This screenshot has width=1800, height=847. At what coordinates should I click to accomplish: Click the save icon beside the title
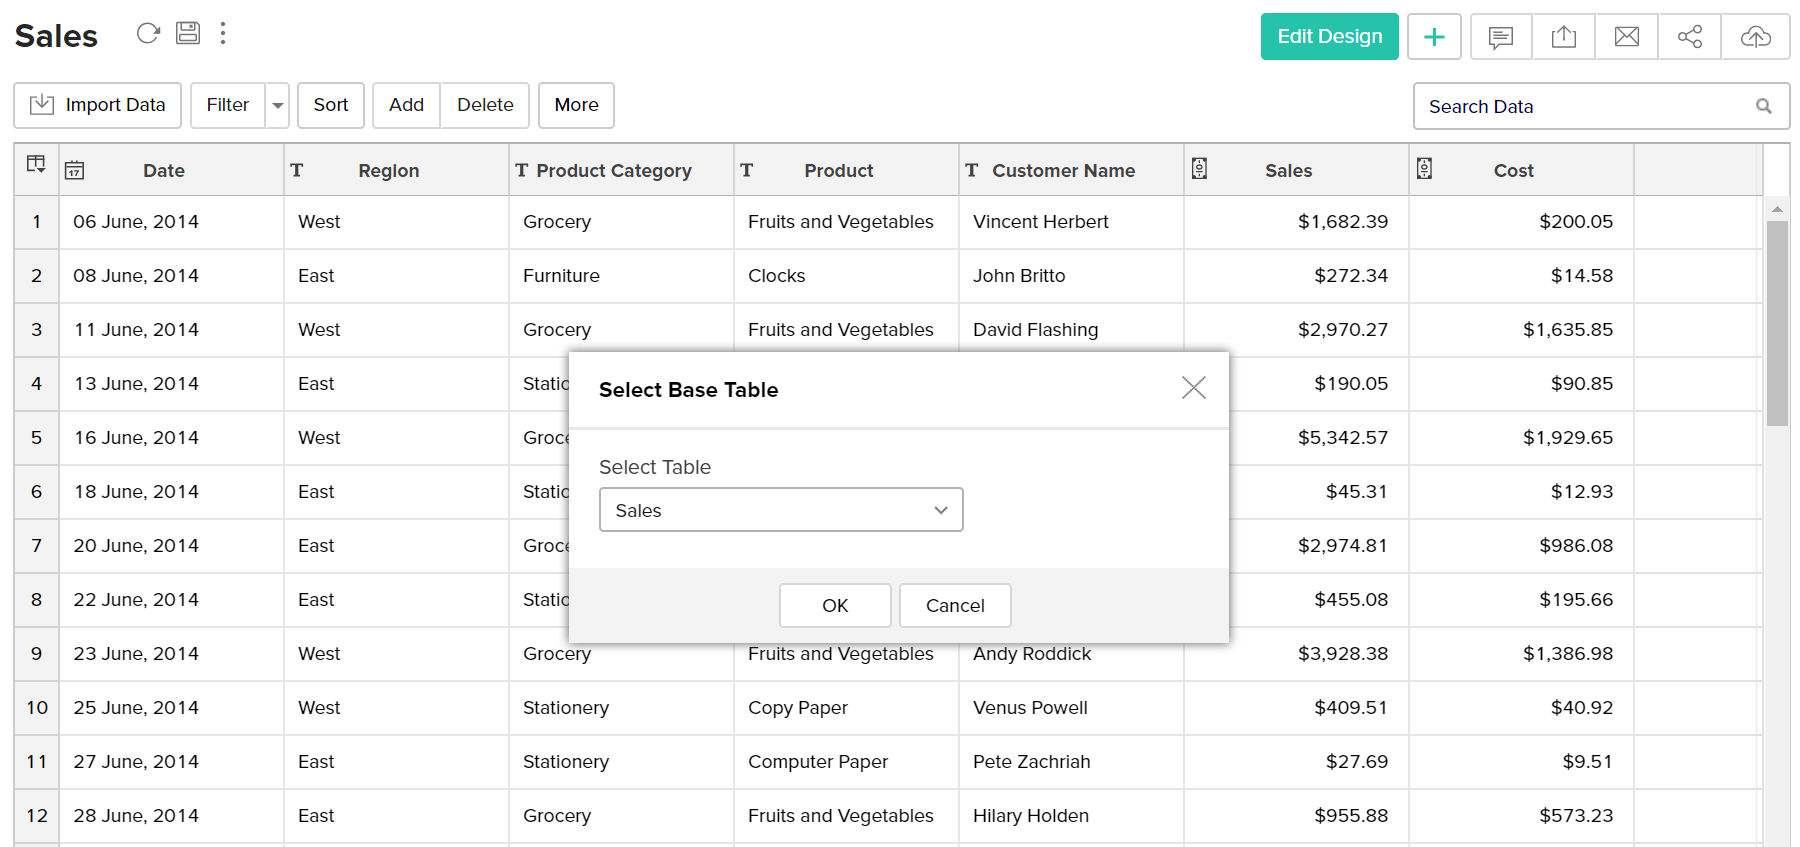(x=188, y=33)
